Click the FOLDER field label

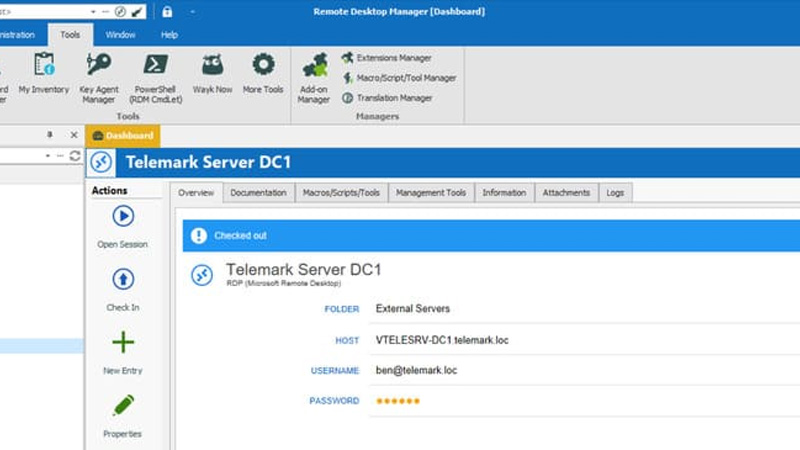tap(342, 309)
